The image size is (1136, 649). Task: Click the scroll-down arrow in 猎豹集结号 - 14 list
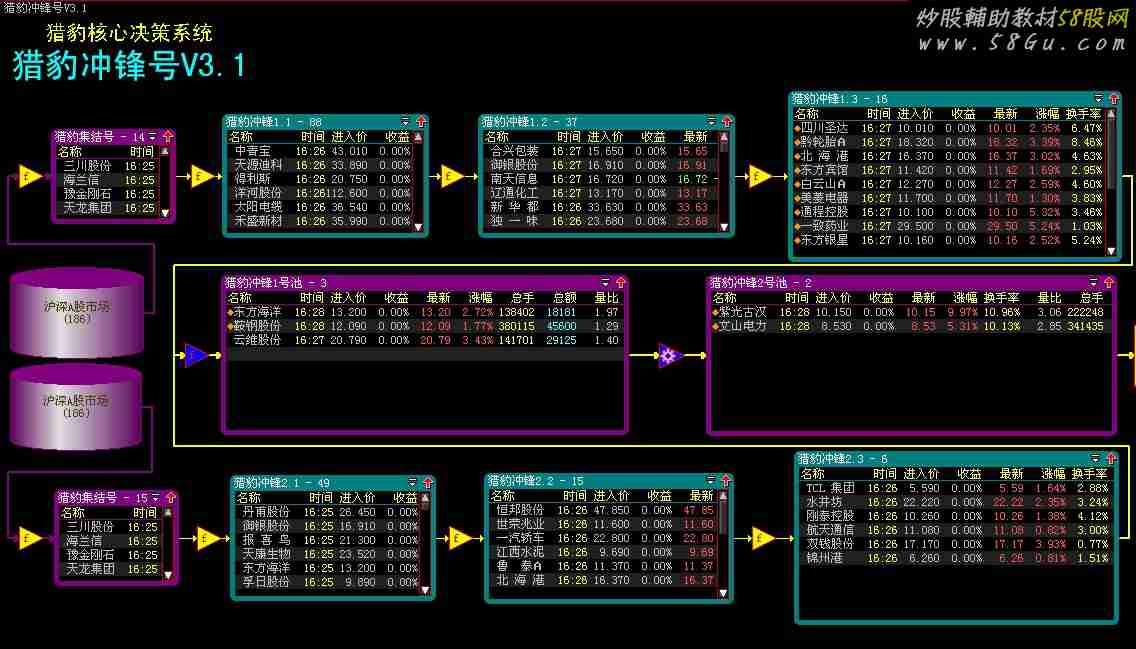click(165, 213)
